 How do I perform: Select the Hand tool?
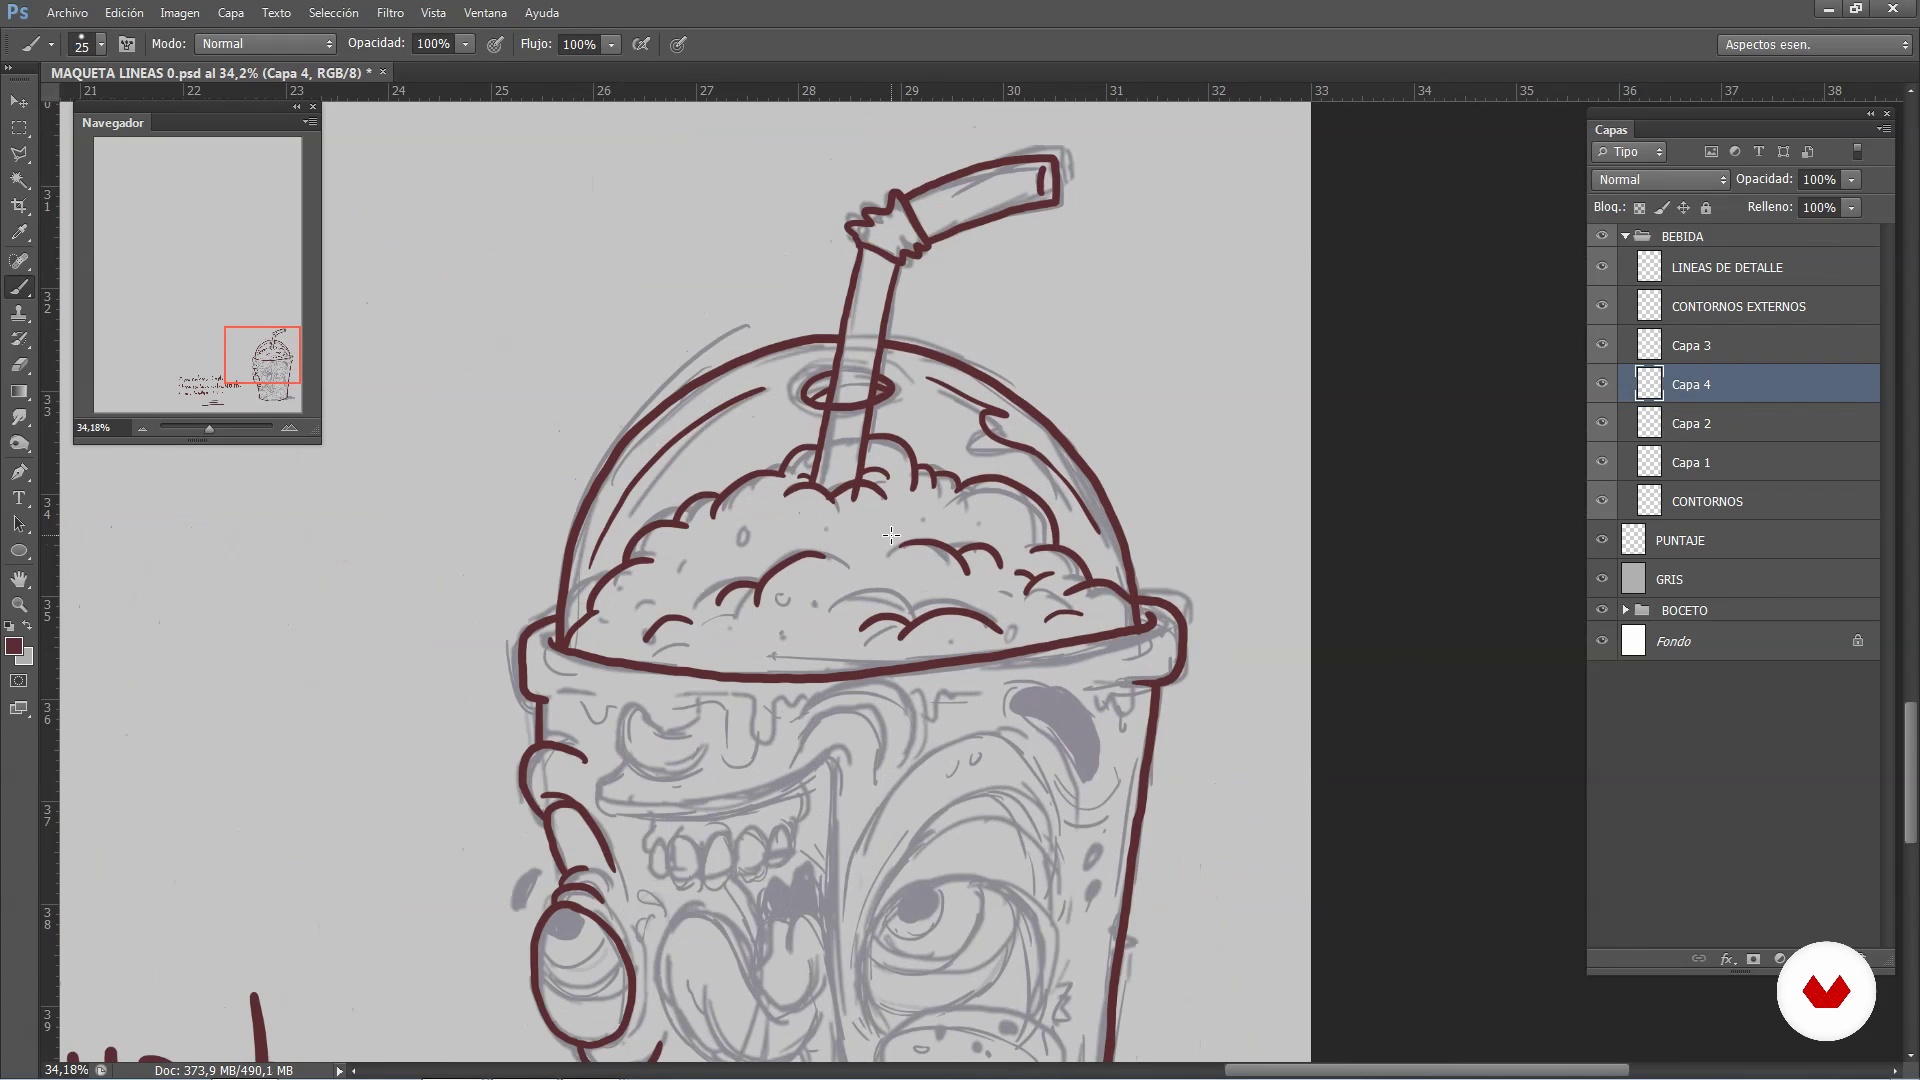(19, 579)
